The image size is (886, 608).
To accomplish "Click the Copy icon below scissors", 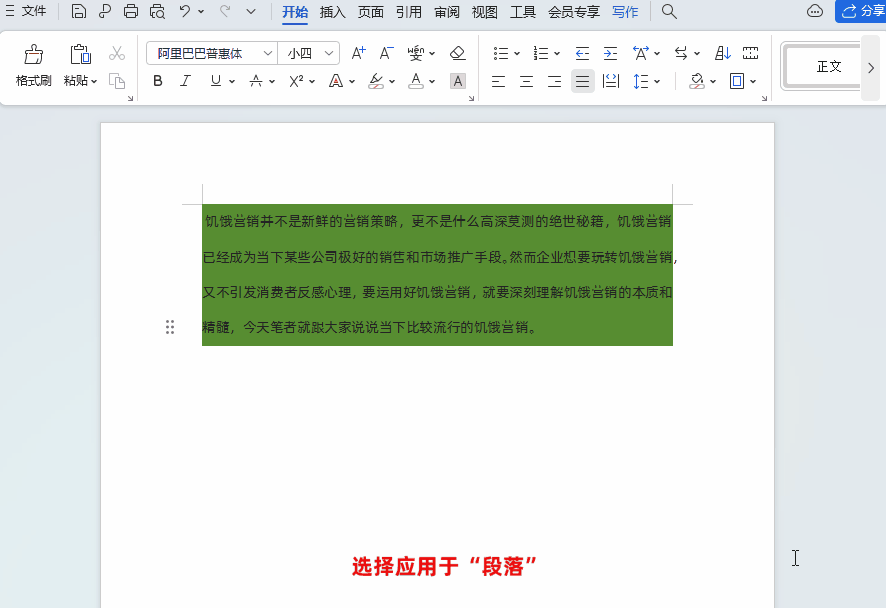I will click(117, 81).
